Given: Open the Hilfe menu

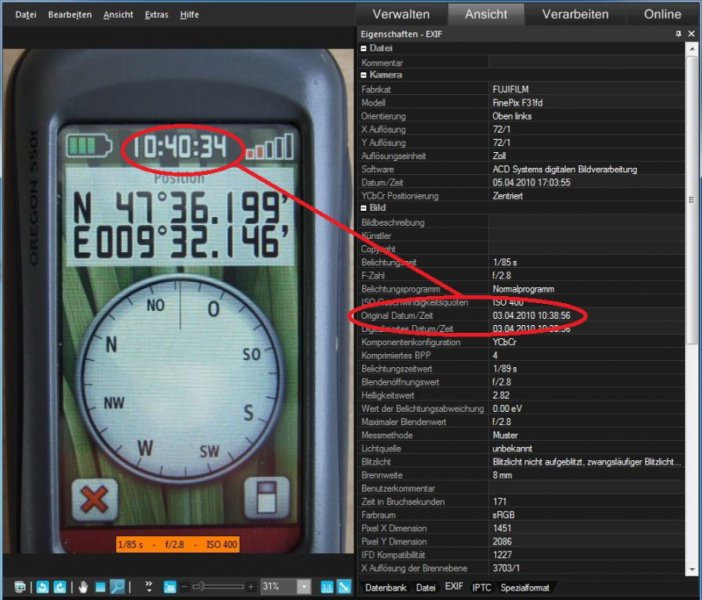Looking at the screenshot, I should (x=189, y=15).
